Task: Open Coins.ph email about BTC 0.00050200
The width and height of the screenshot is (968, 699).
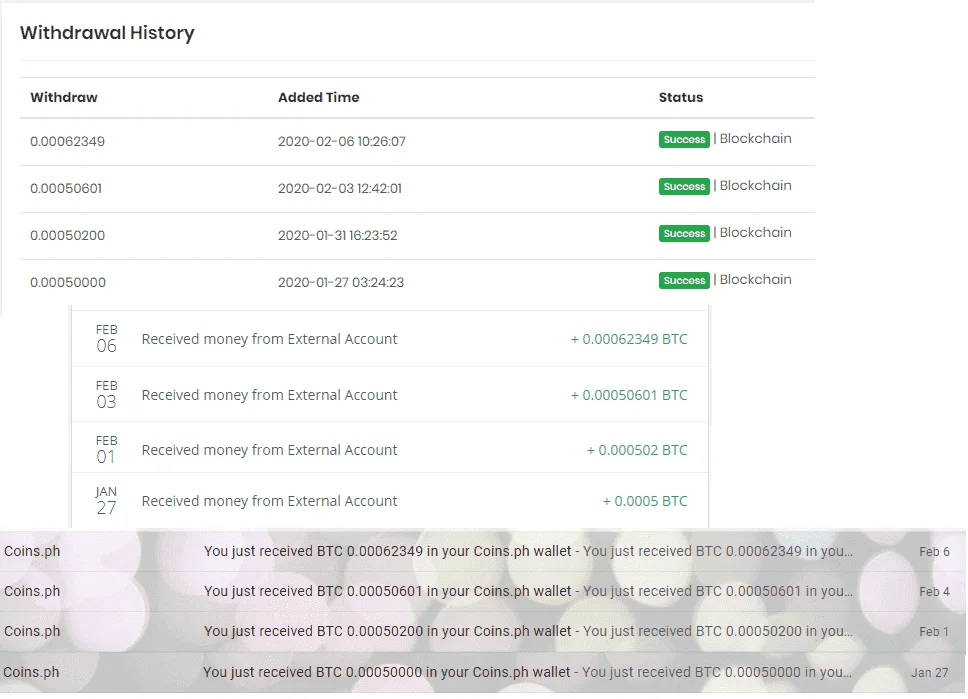Action: pyautogui.click(x=483, y=632)
